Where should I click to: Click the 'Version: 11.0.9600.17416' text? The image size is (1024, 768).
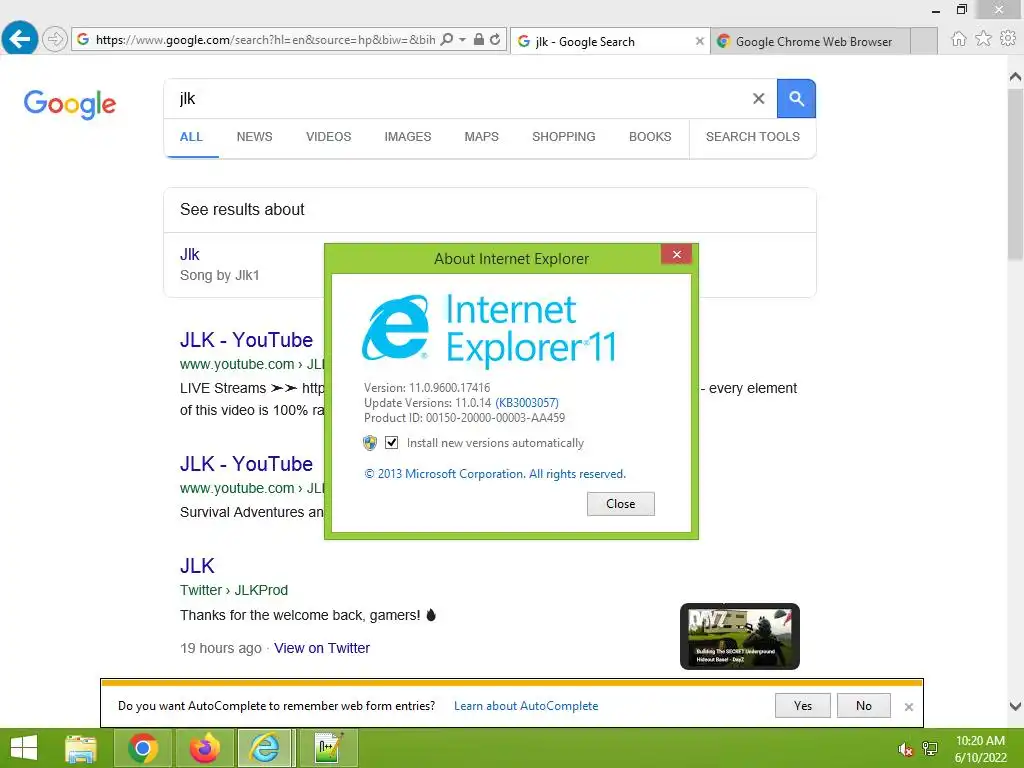[x=427, y=388]
